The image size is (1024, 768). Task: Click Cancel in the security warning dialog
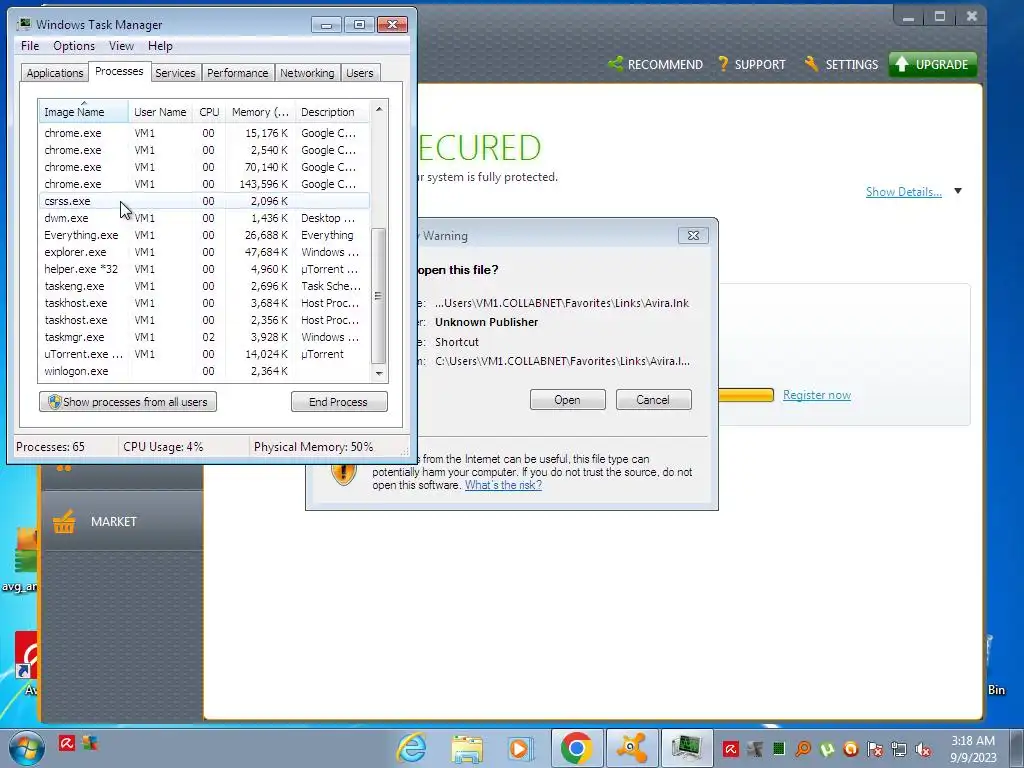[653, 400]
